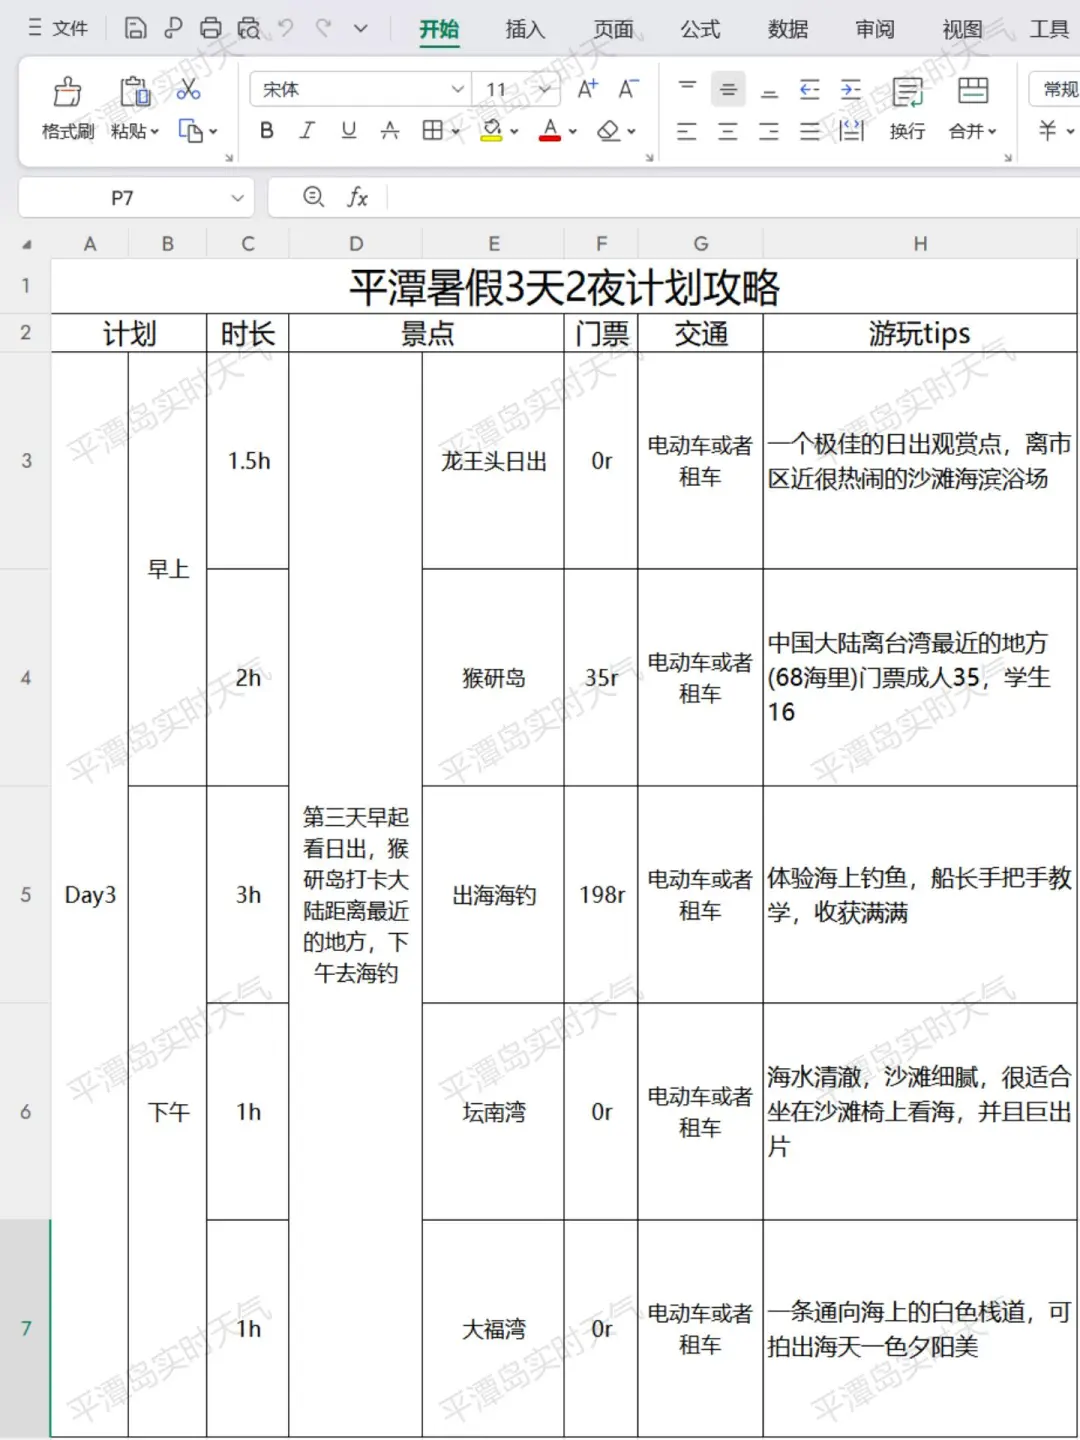The width and height of the screenshot is (1080, 1440).
Task: Click the Name Box showing P7
Action: tap(120, 197)
